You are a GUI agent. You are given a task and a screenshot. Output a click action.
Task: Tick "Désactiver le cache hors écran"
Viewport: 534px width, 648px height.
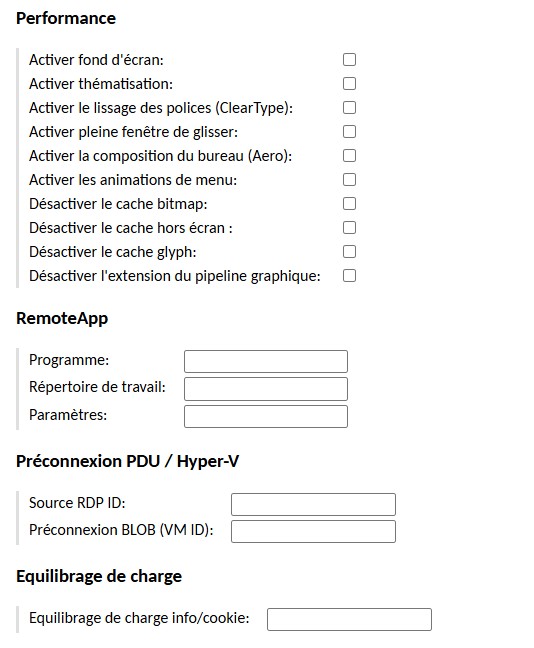point(349,227)
